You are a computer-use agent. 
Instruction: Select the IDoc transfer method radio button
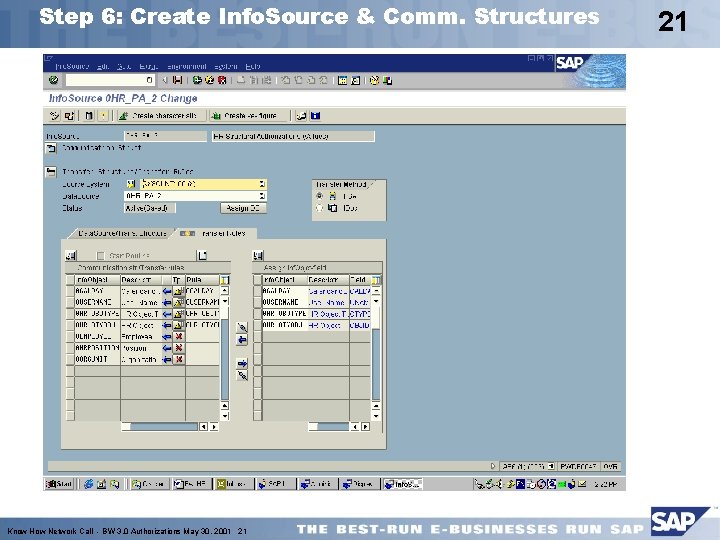pos(320,208)
